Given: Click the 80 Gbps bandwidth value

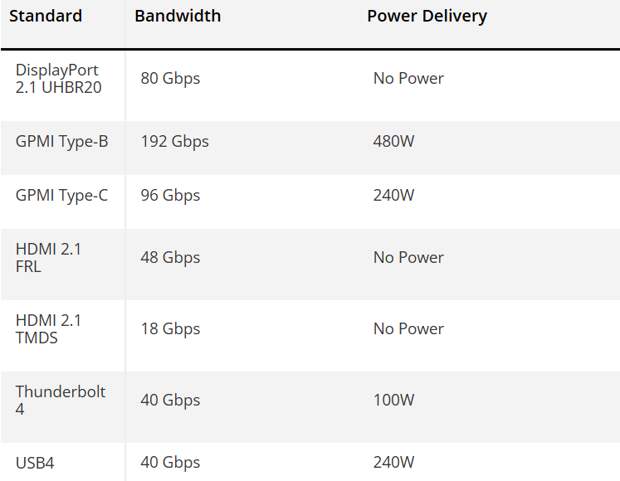Looking at the screenshot, I should point(170,78).
